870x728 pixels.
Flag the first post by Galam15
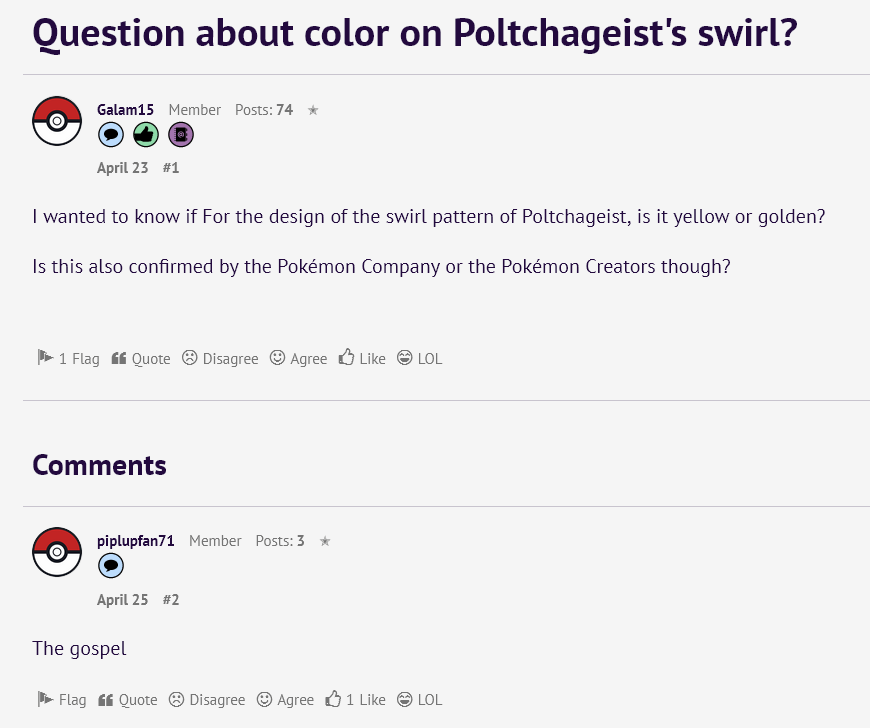click(68, 358)
